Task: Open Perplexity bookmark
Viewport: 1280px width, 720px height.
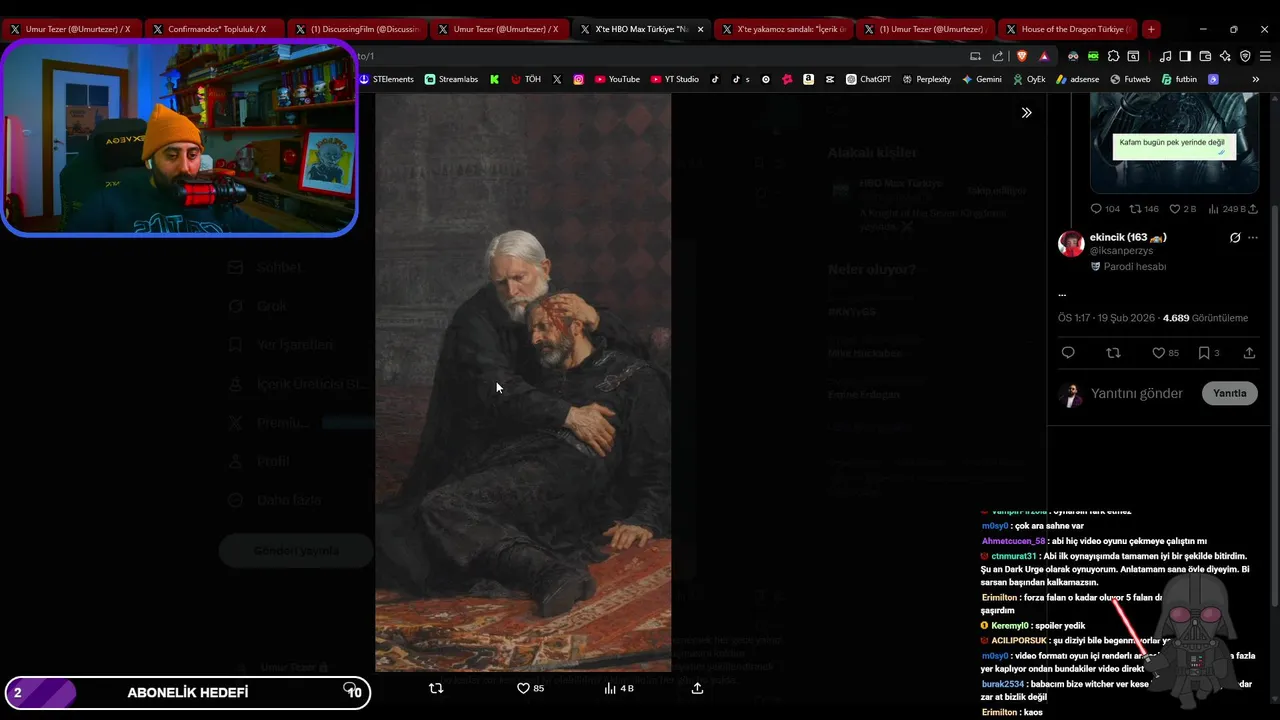Action: (926, 79)
